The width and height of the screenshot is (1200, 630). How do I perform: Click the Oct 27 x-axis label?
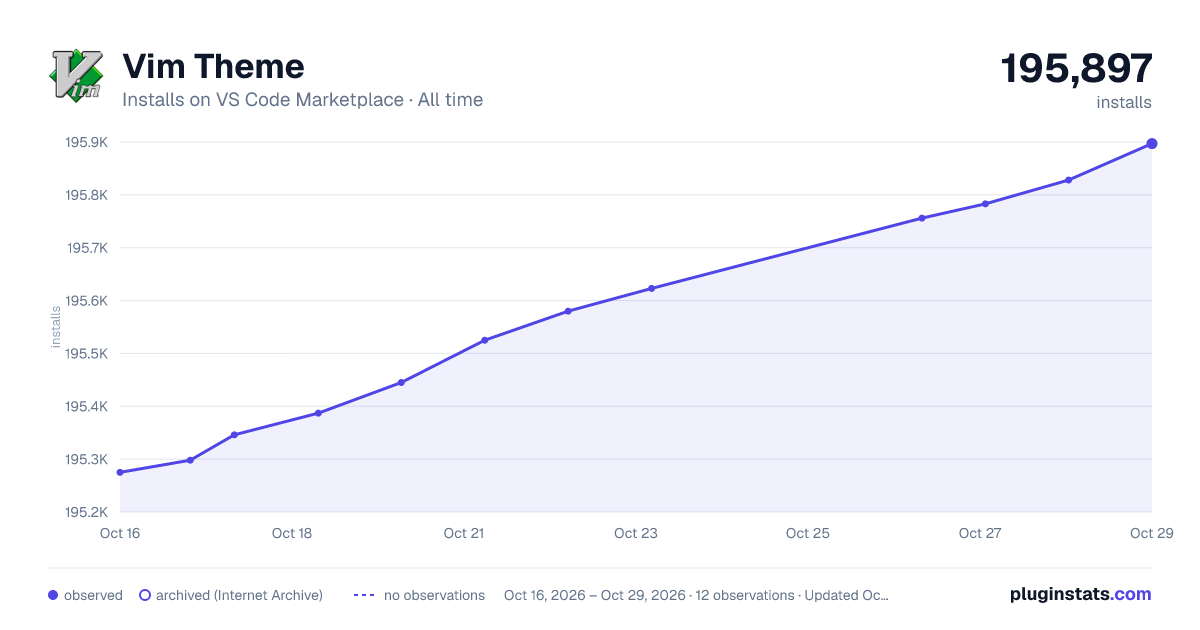pyautogui.click(x=980, y=533)
